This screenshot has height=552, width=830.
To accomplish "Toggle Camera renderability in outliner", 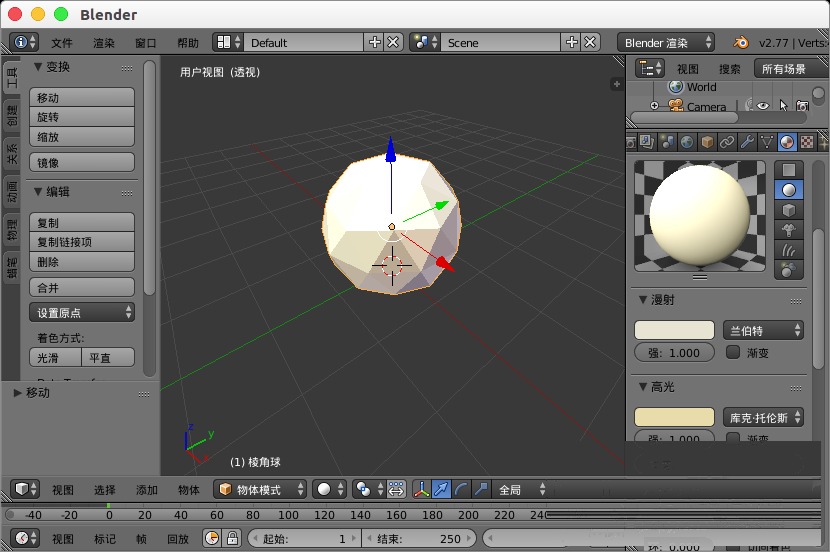I will [x=802, y=106].
